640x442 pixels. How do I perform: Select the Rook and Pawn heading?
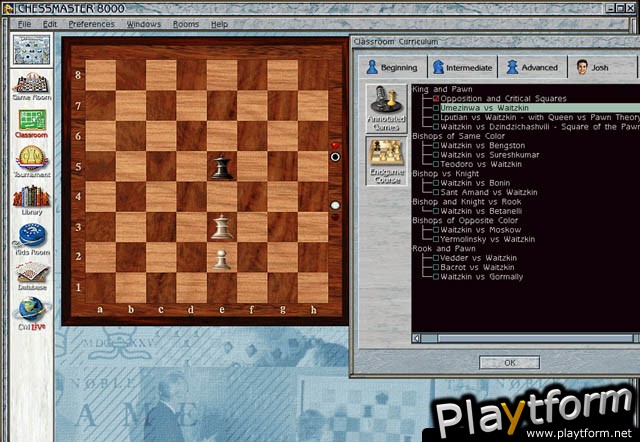(444, 249)
